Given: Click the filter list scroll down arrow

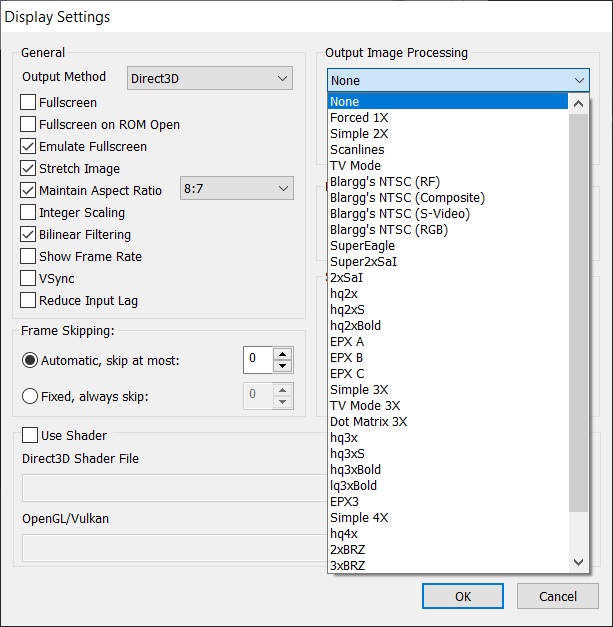Looking at the screenshot, I should coord(578,562).
